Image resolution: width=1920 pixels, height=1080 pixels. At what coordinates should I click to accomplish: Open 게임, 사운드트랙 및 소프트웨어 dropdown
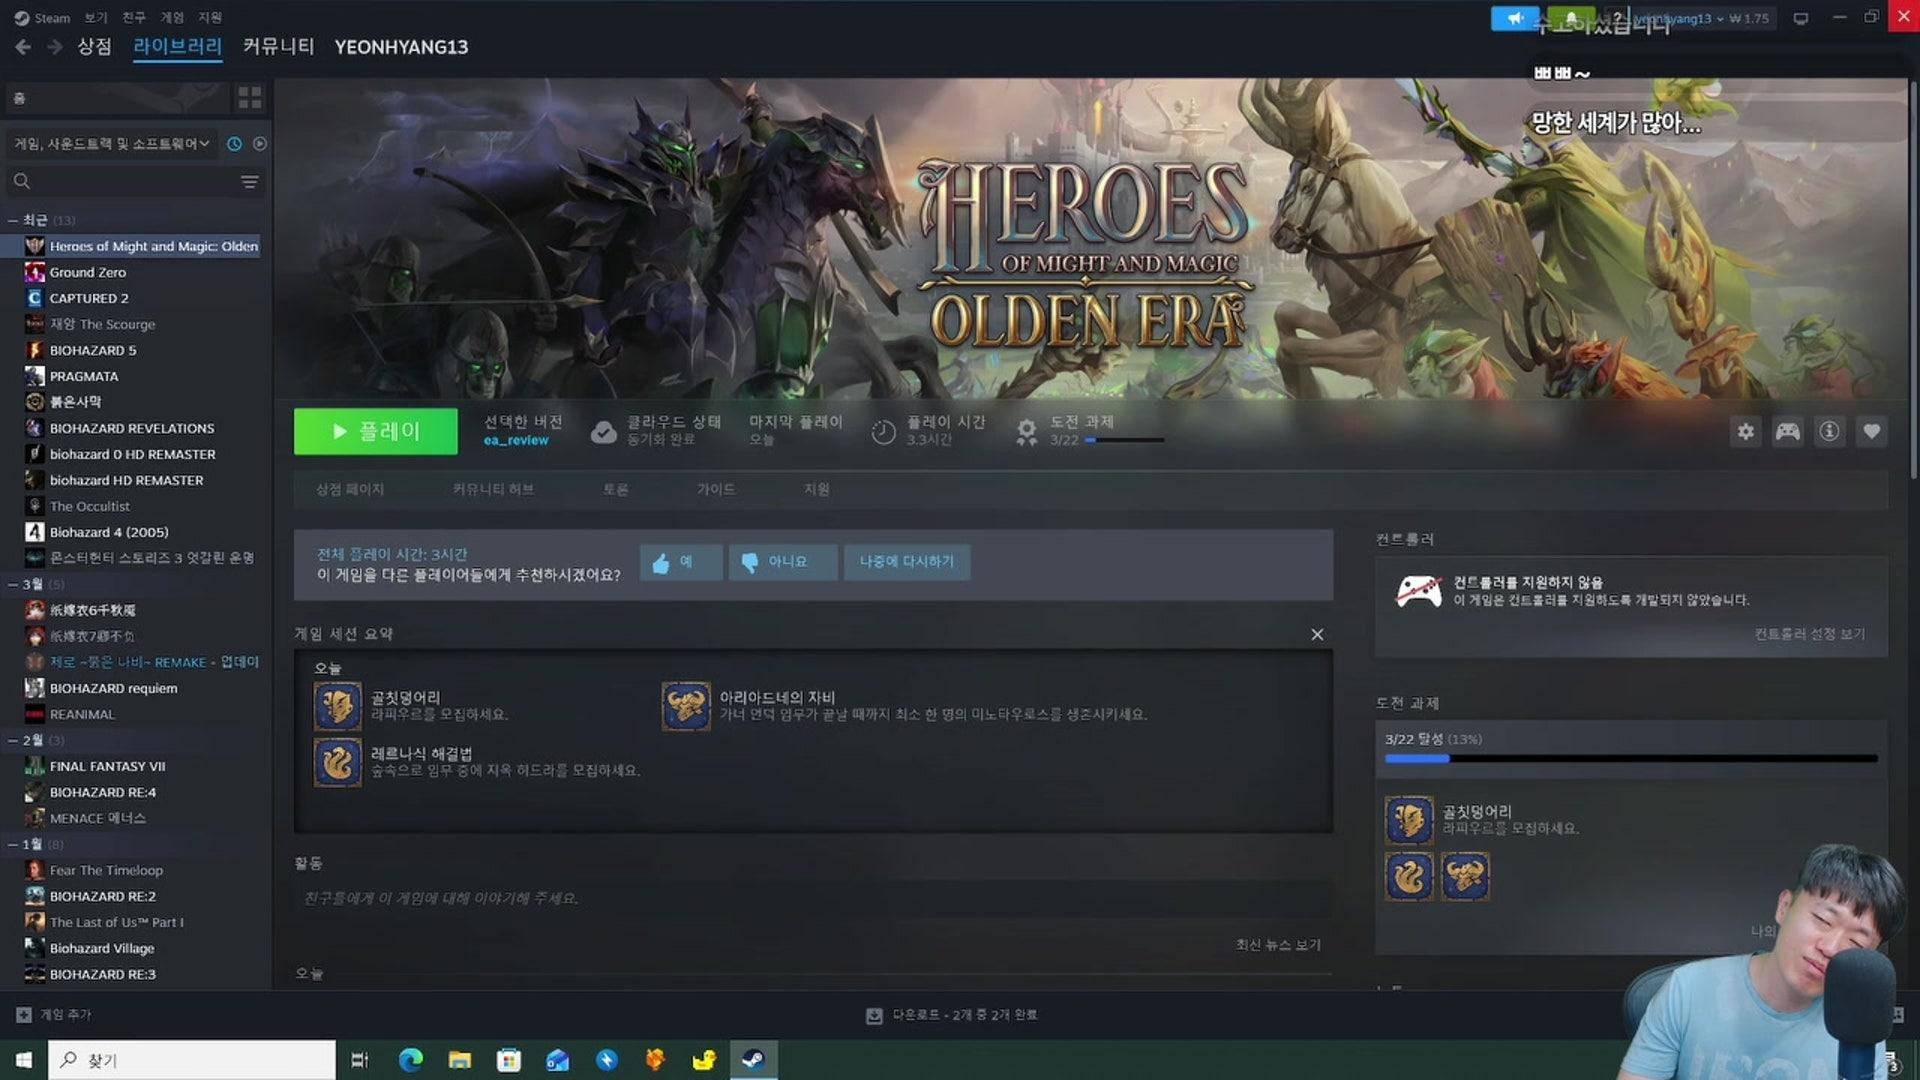(112, 144)
